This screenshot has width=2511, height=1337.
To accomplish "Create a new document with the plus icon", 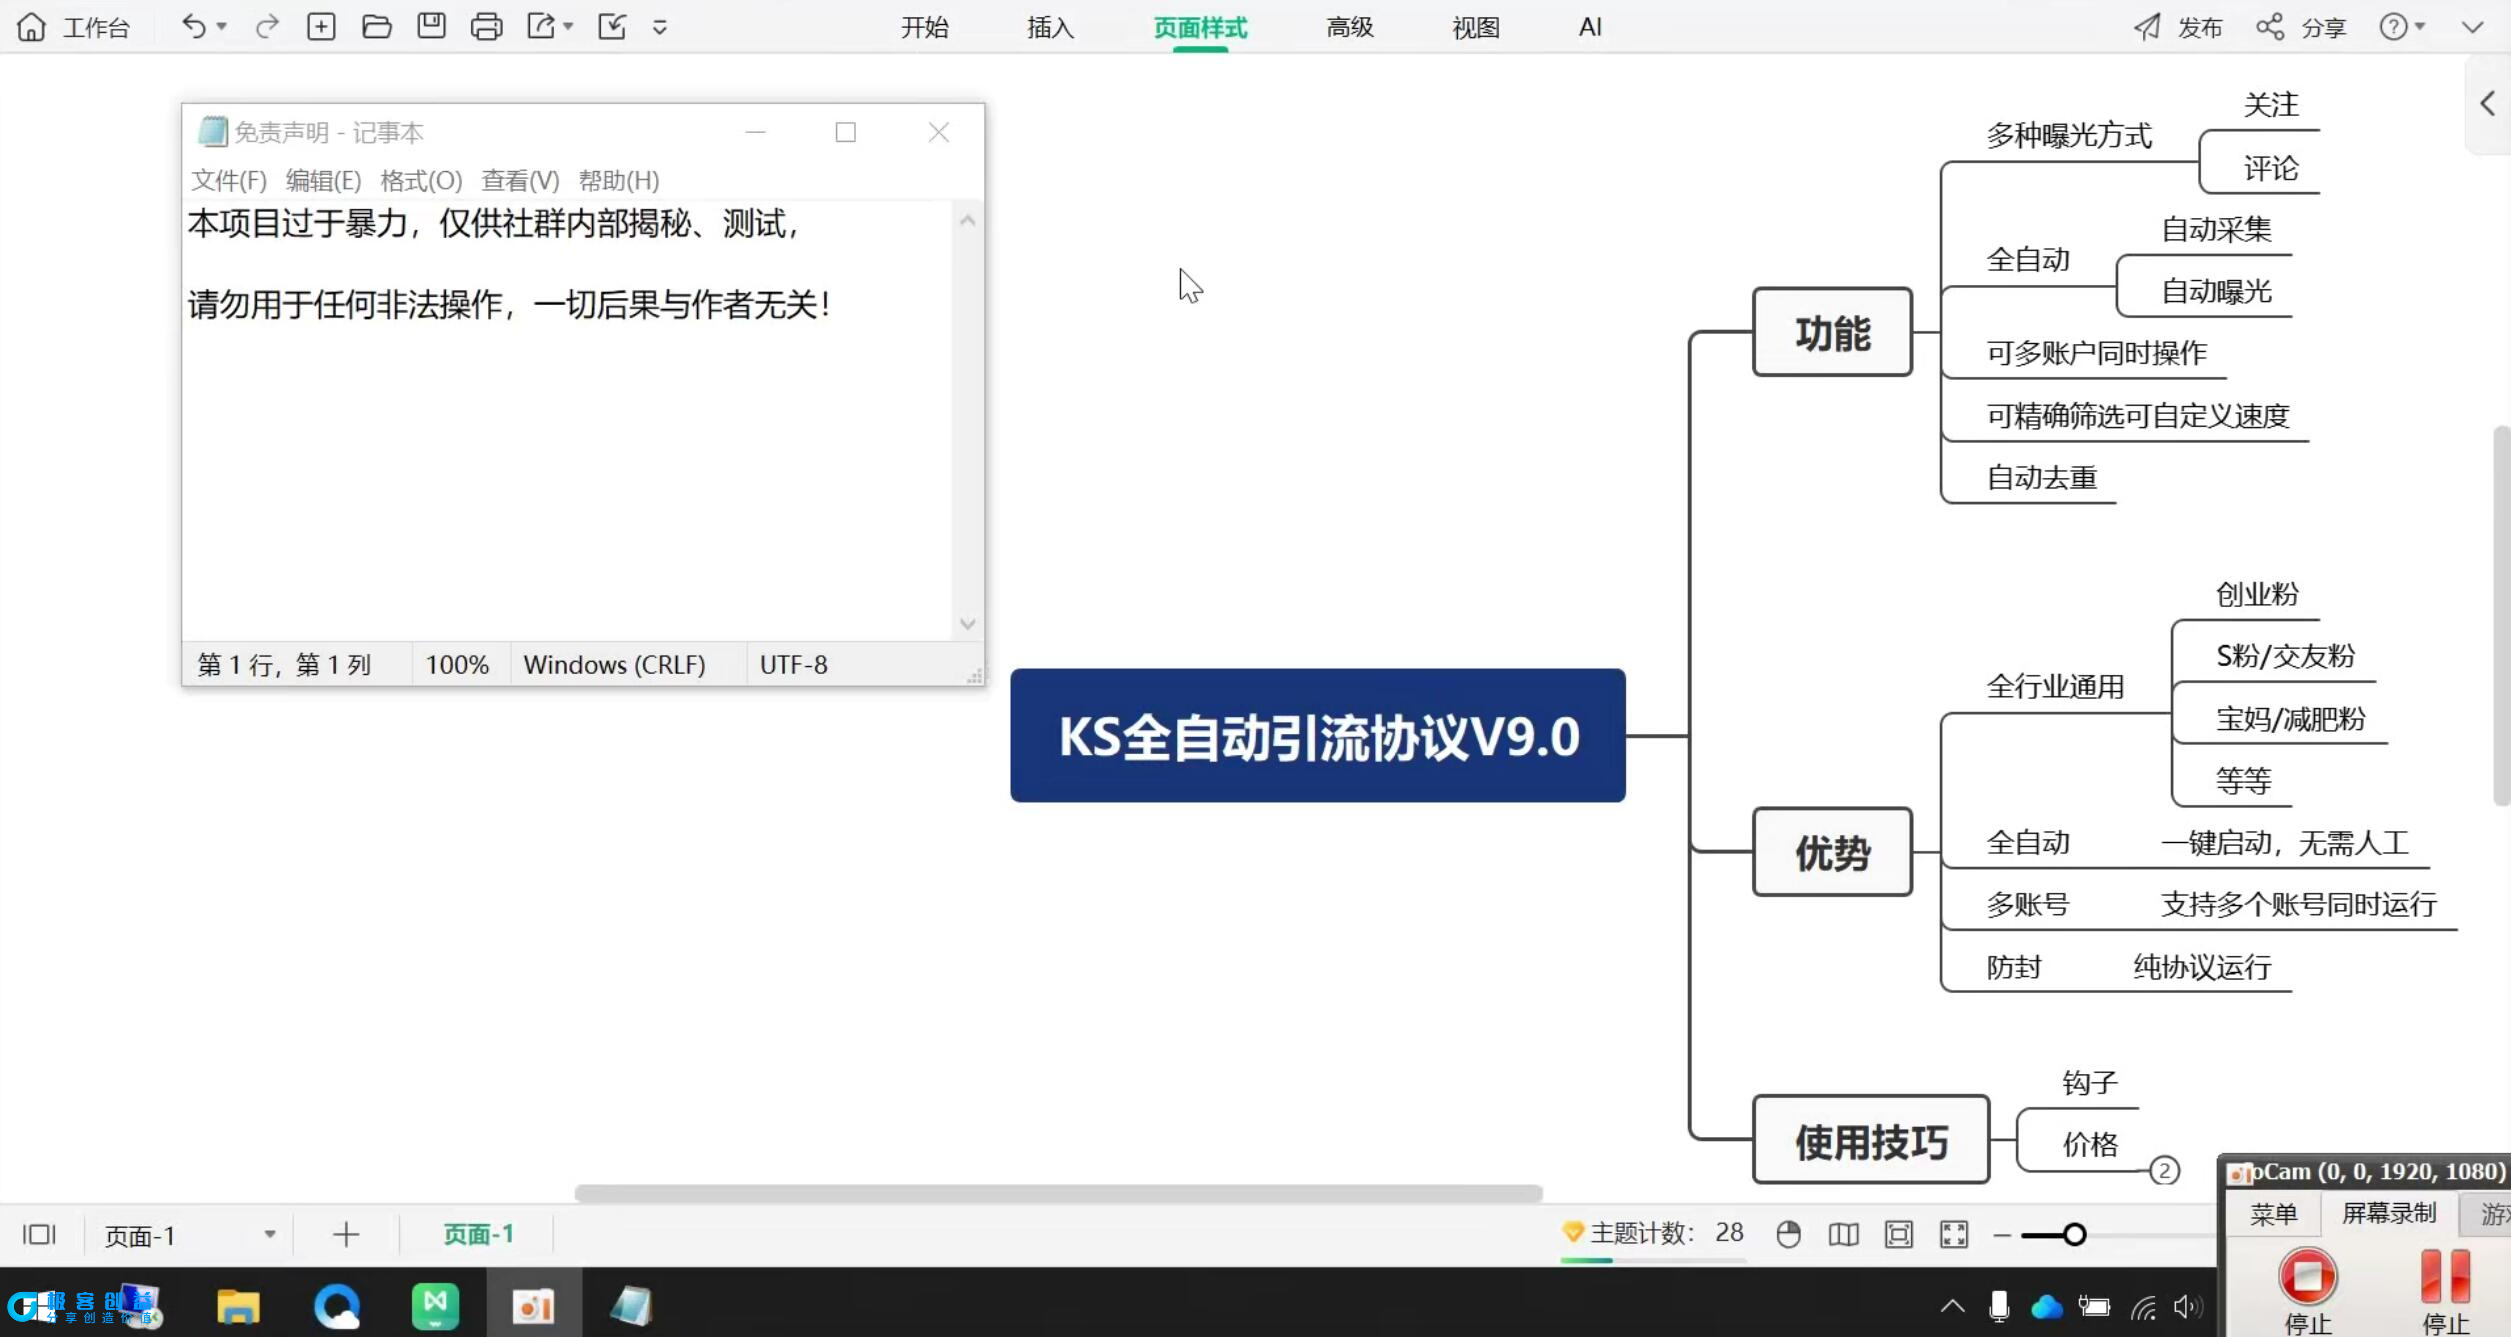I will point(322,27).
